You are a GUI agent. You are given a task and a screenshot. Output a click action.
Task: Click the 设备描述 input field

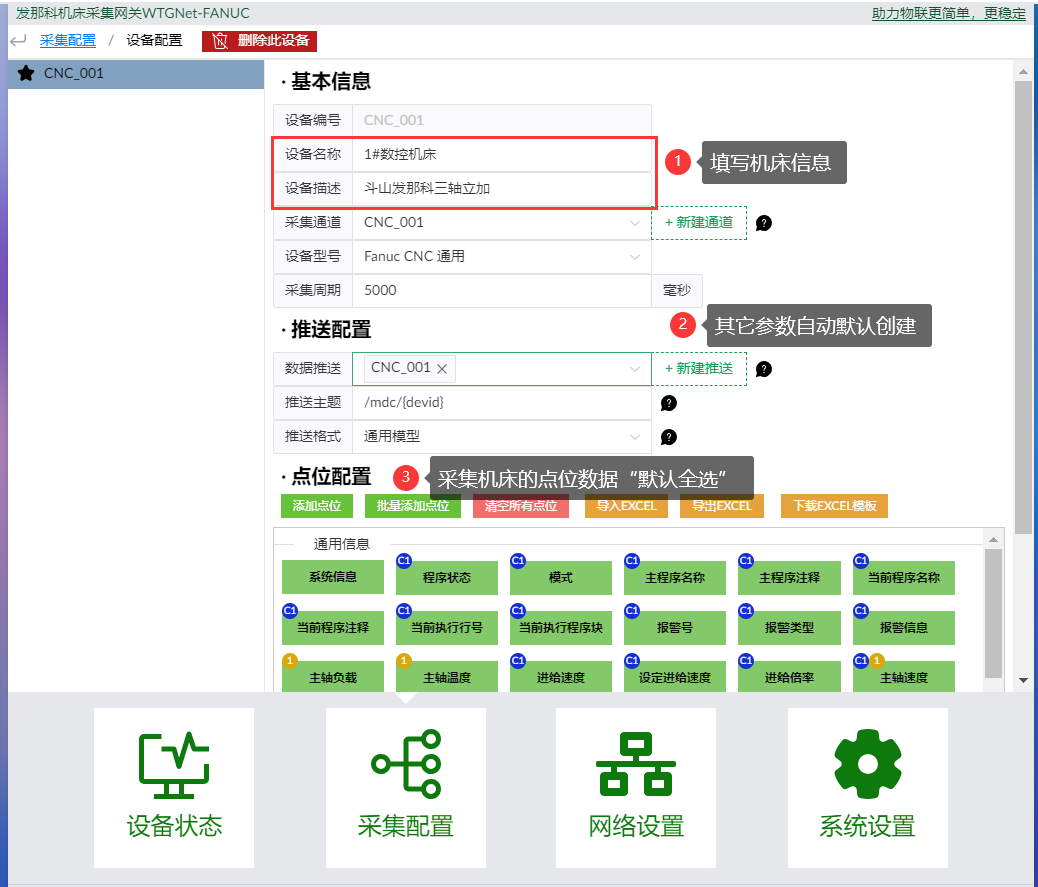(x=502, y=188)
